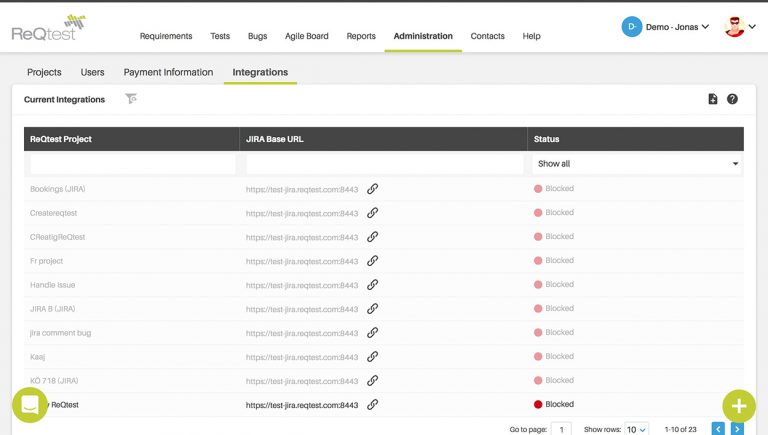Click the clear filter funnel icon

click(x=131, y=99)
